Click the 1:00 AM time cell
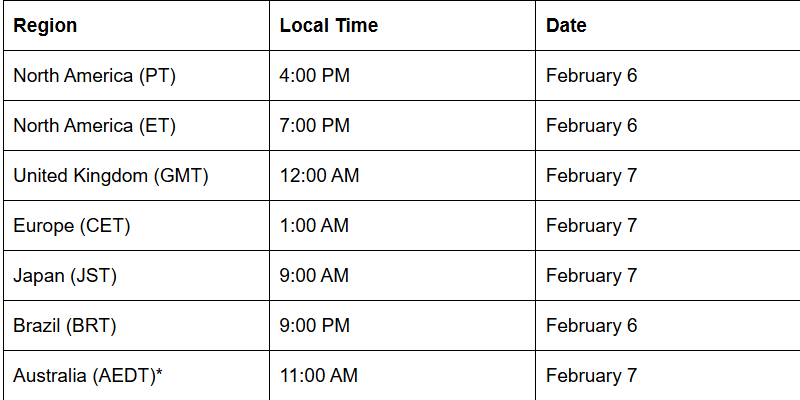This screenshot has width=800, height=400. [314, 226]
